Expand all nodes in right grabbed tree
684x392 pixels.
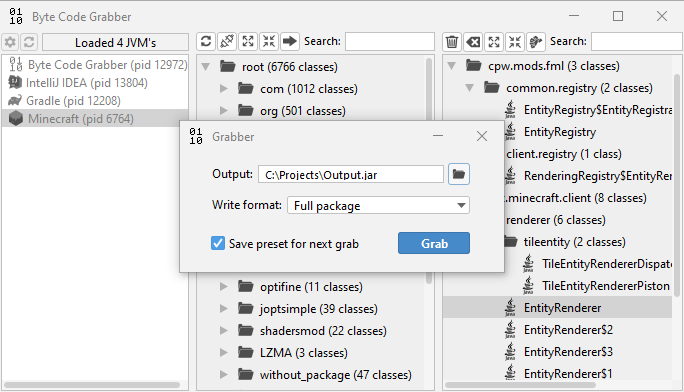494,41
